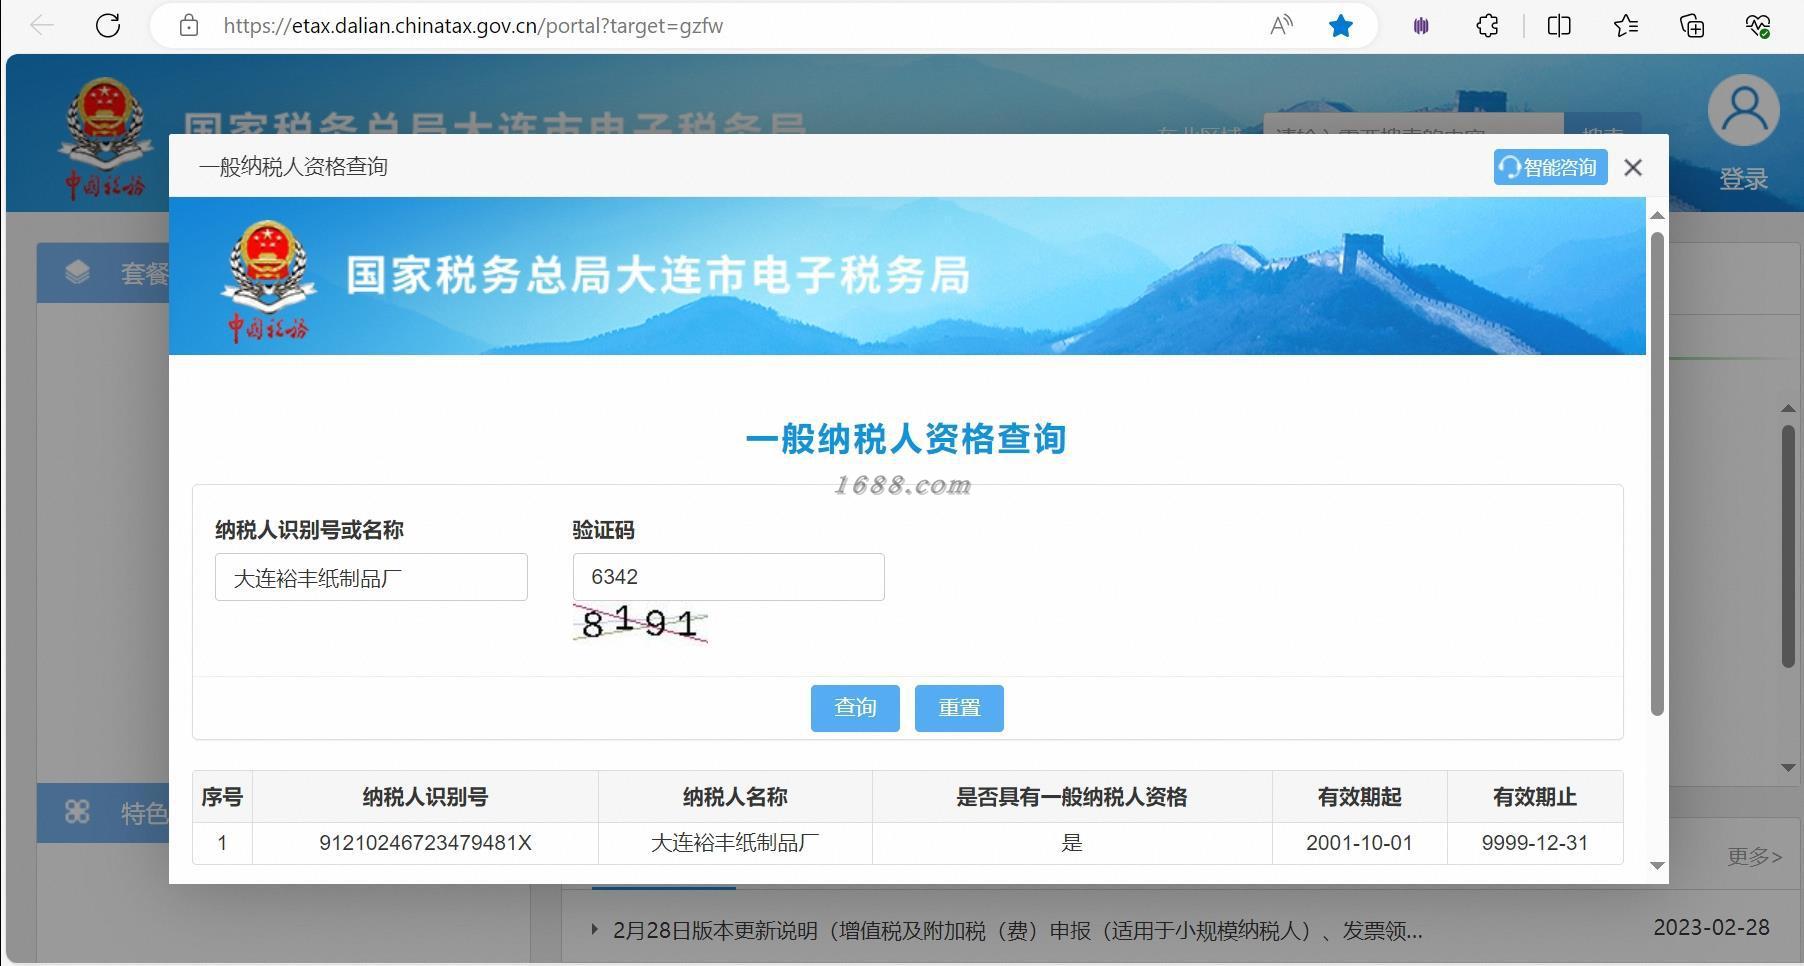Screen dimensions: 1804x966
Task: Close the 一般纳税人资格查询 dialog
Action: pyautogui.click(x=1633, y=167)
